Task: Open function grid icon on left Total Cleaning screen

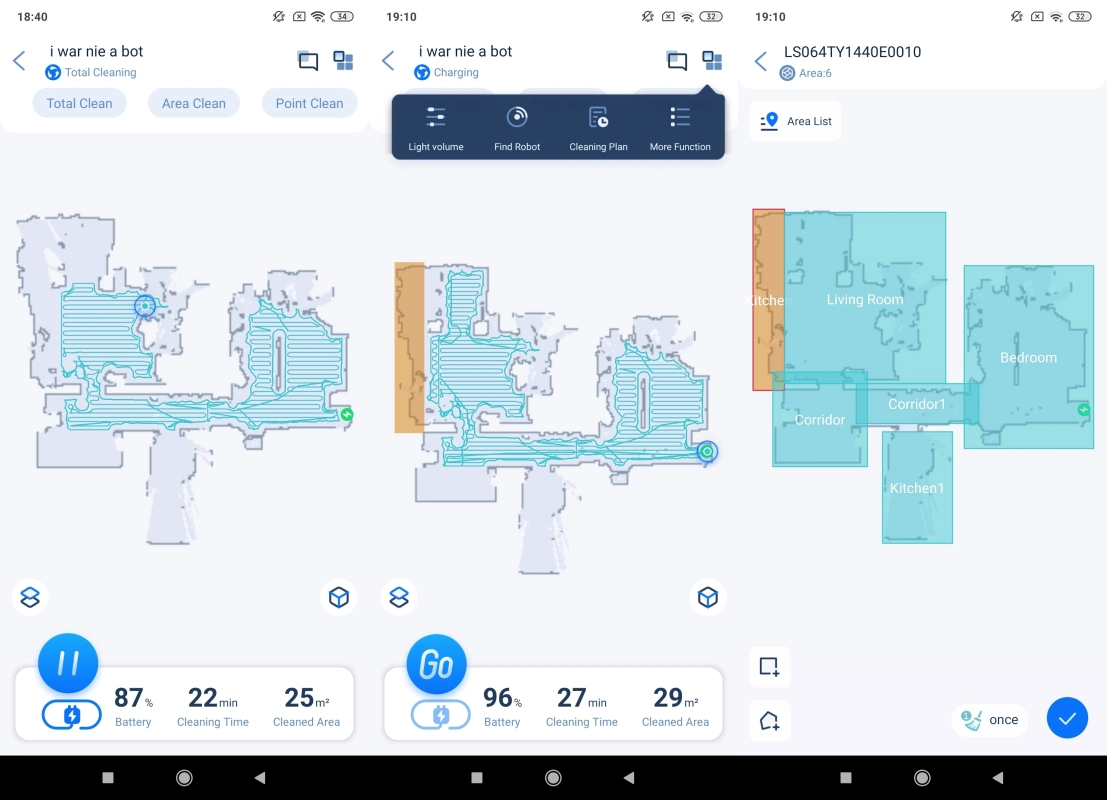Action: pos(343,61)
